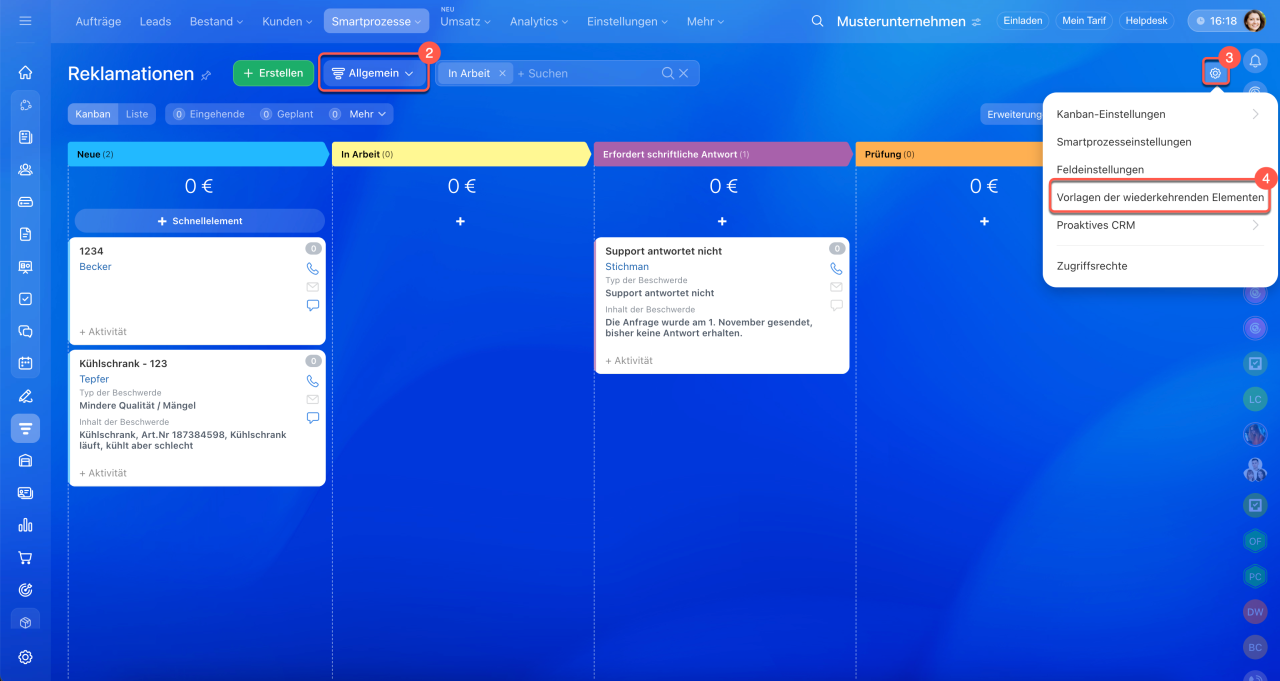Open the Mehr top navigation dropdown
Viewport: 1280px width, 681px height.
tap(706, 21)
